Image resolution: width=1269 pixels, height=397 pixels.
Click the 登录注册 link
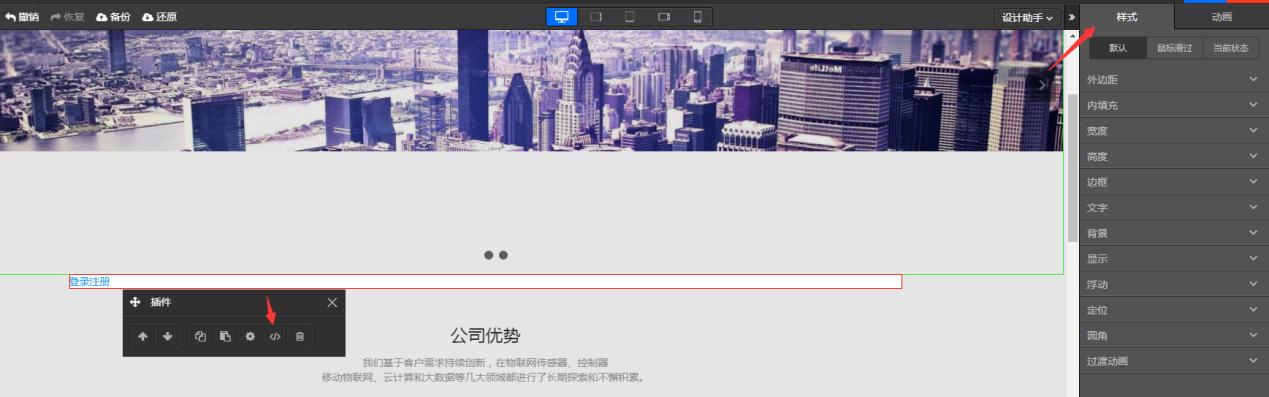tap(89, 282)
